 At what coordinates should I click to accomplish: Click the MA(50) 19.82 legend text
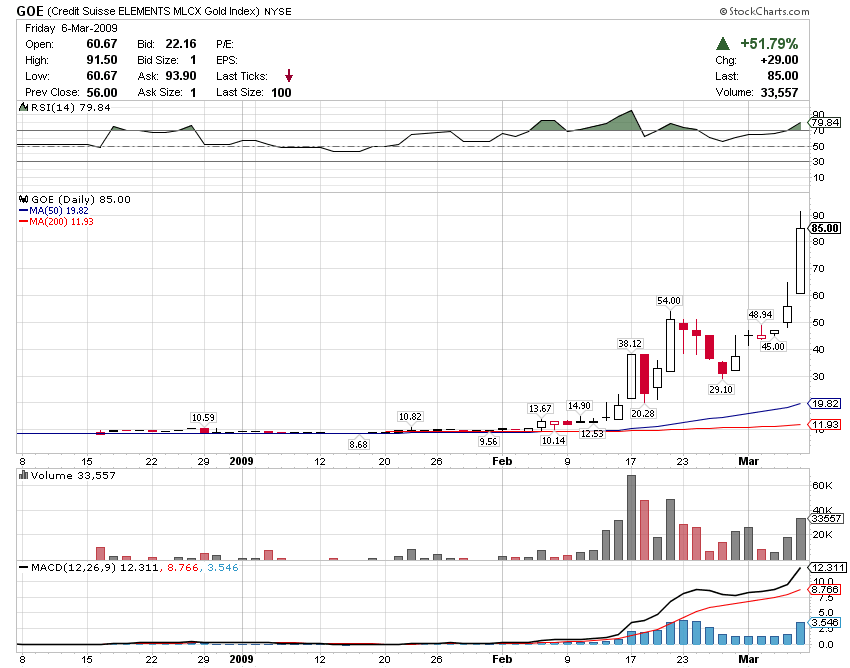(59, 210)
